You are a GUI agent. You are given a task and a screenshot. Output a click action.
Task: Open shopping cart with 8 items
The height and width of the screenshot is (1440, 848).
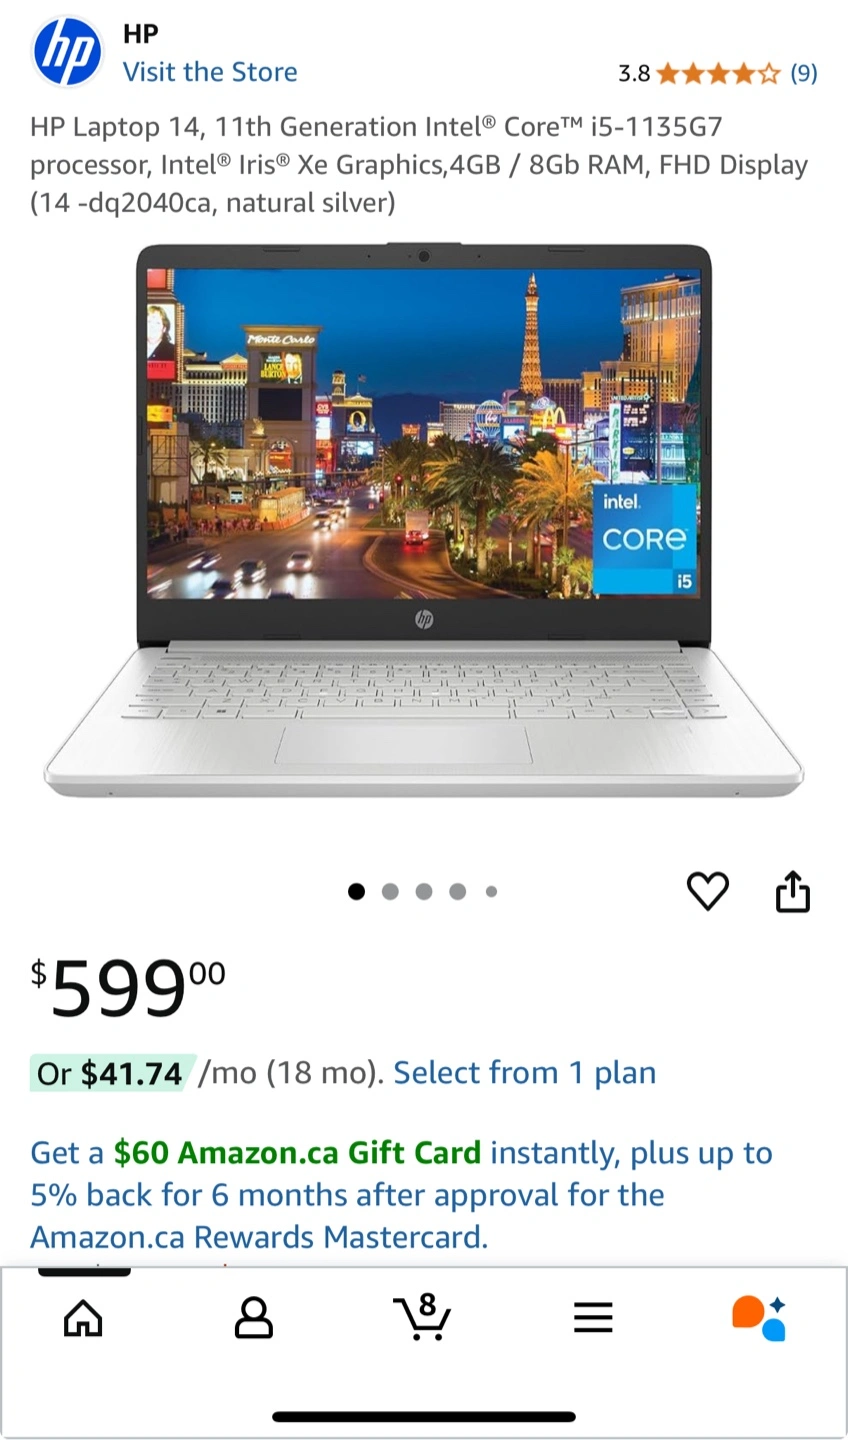(422, 1316)
